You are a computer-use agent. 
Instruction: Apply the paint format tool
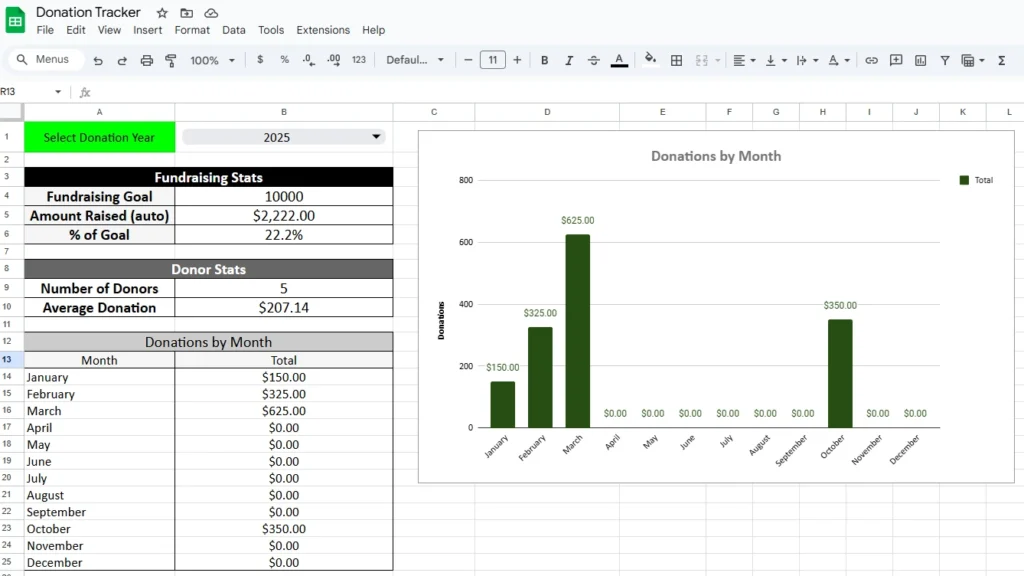point(170,60)
